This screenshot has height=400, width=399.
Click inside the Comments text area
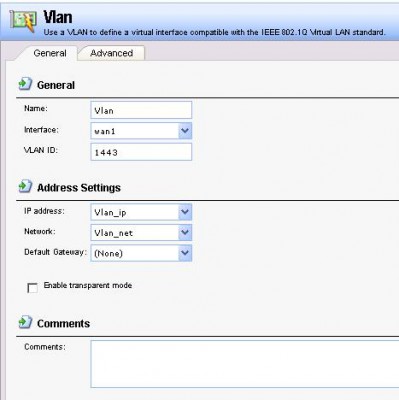[245, 364]
